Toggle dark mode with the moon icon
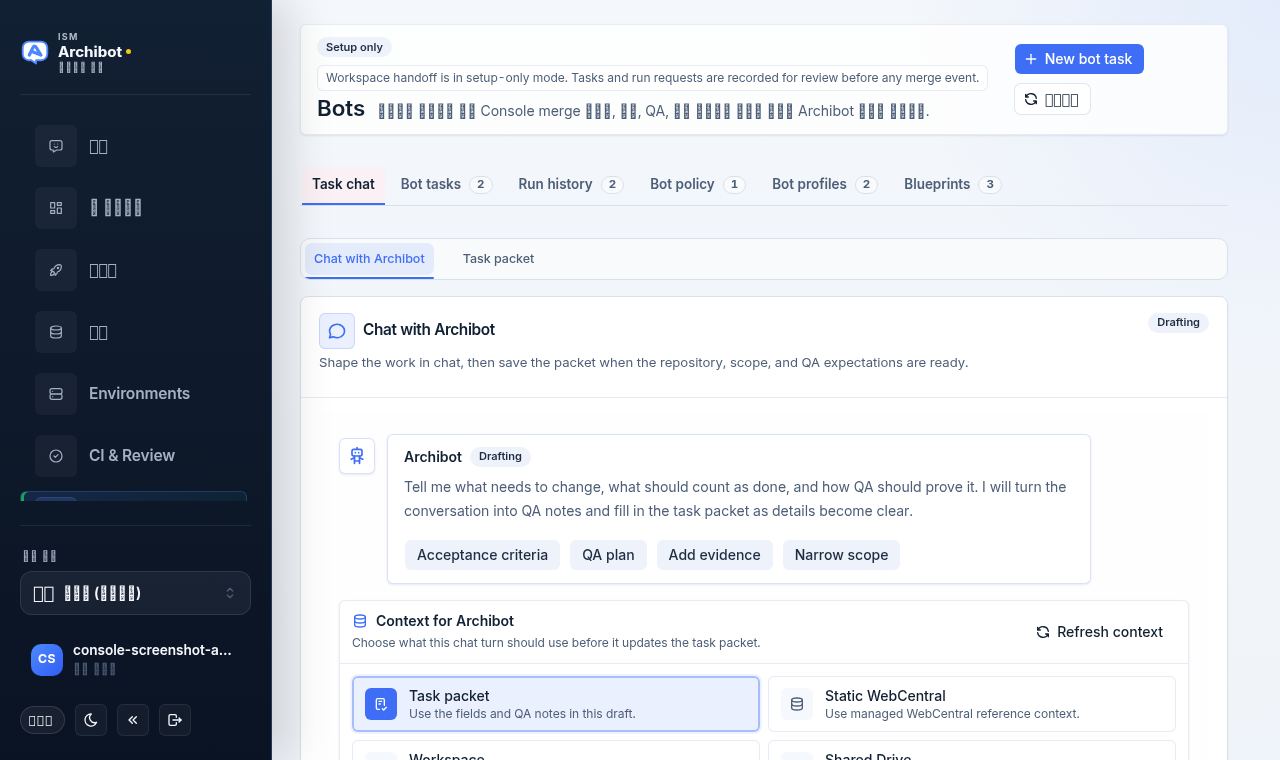1280x760 pixels. 91,720
